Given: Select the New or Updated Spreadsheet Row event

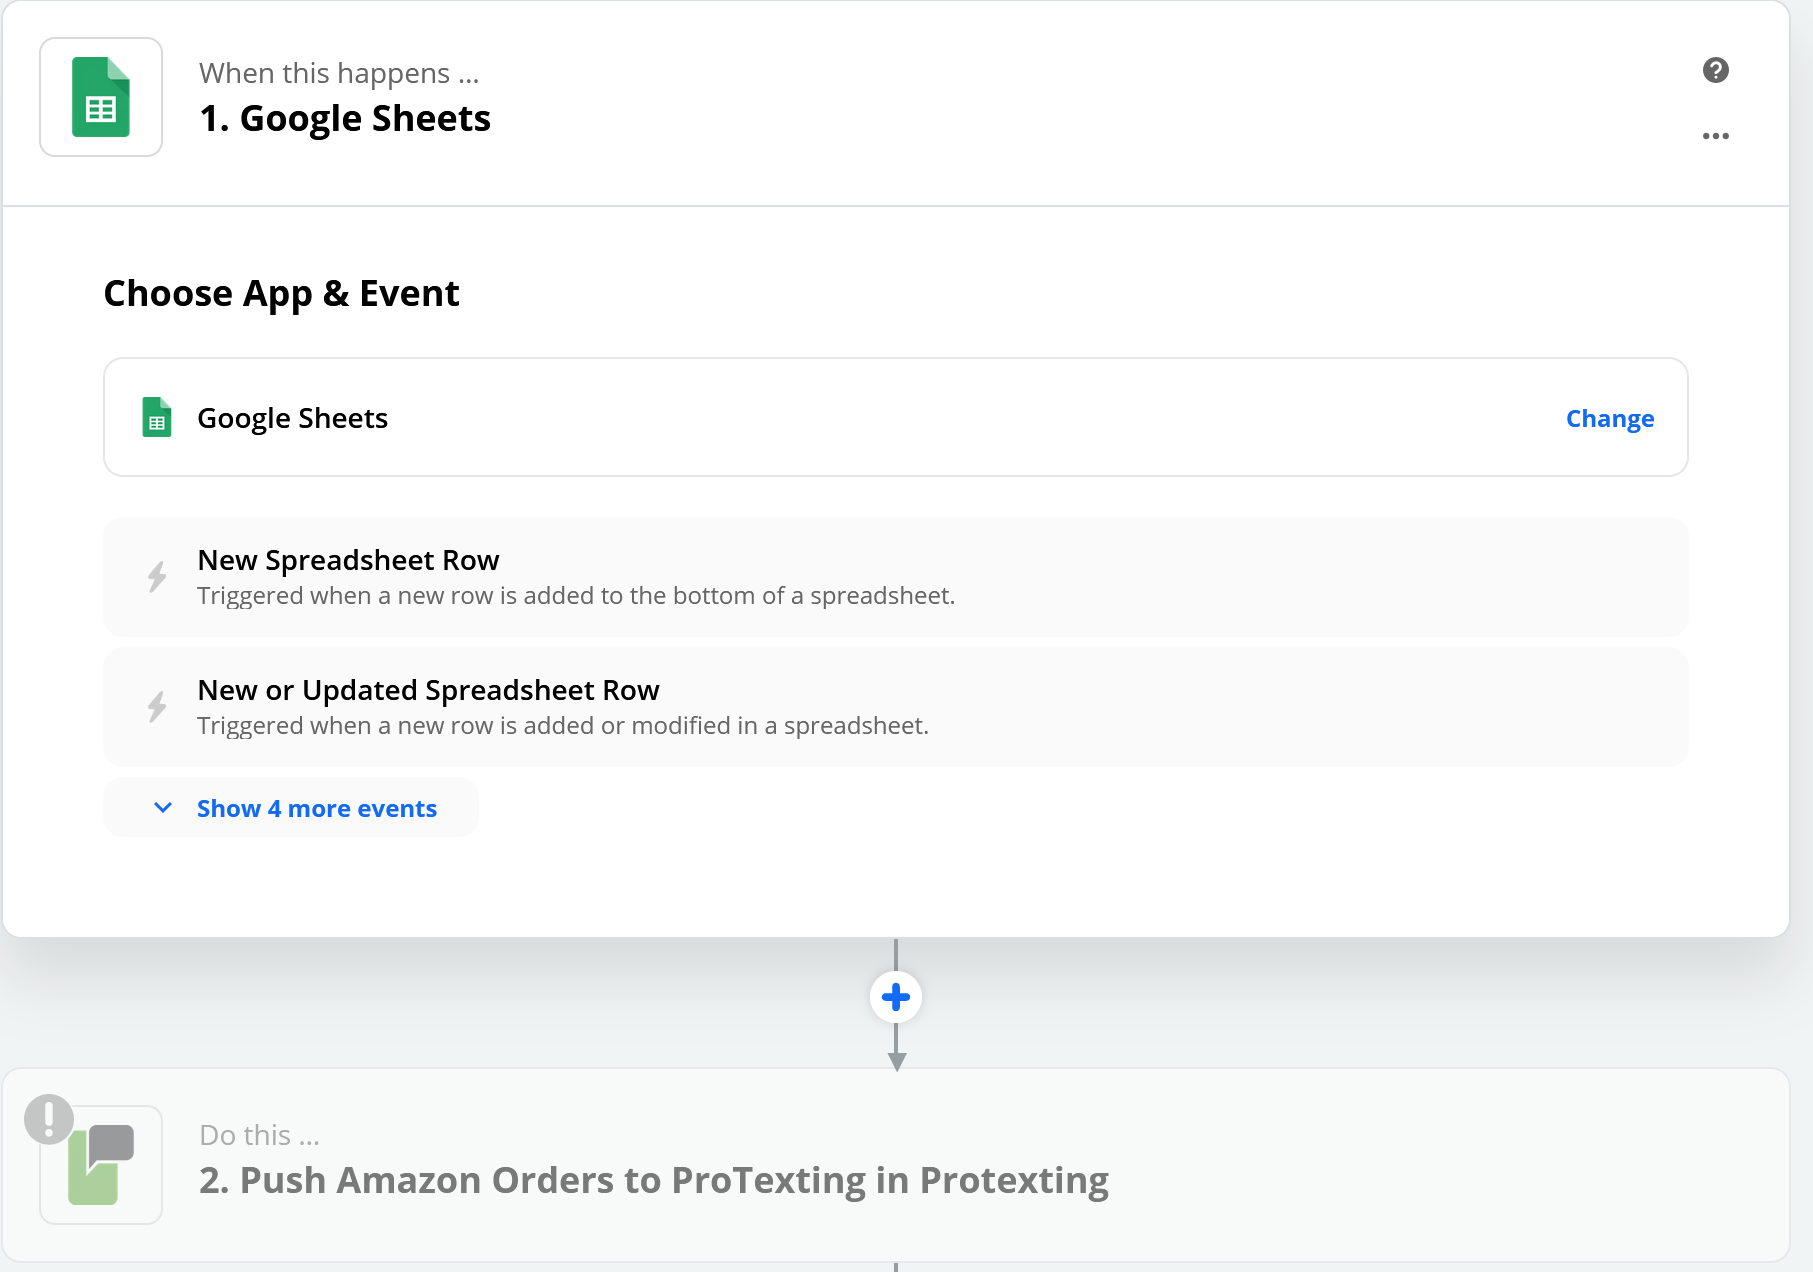Looking at the screenshot, I should [x=896, y=707].
